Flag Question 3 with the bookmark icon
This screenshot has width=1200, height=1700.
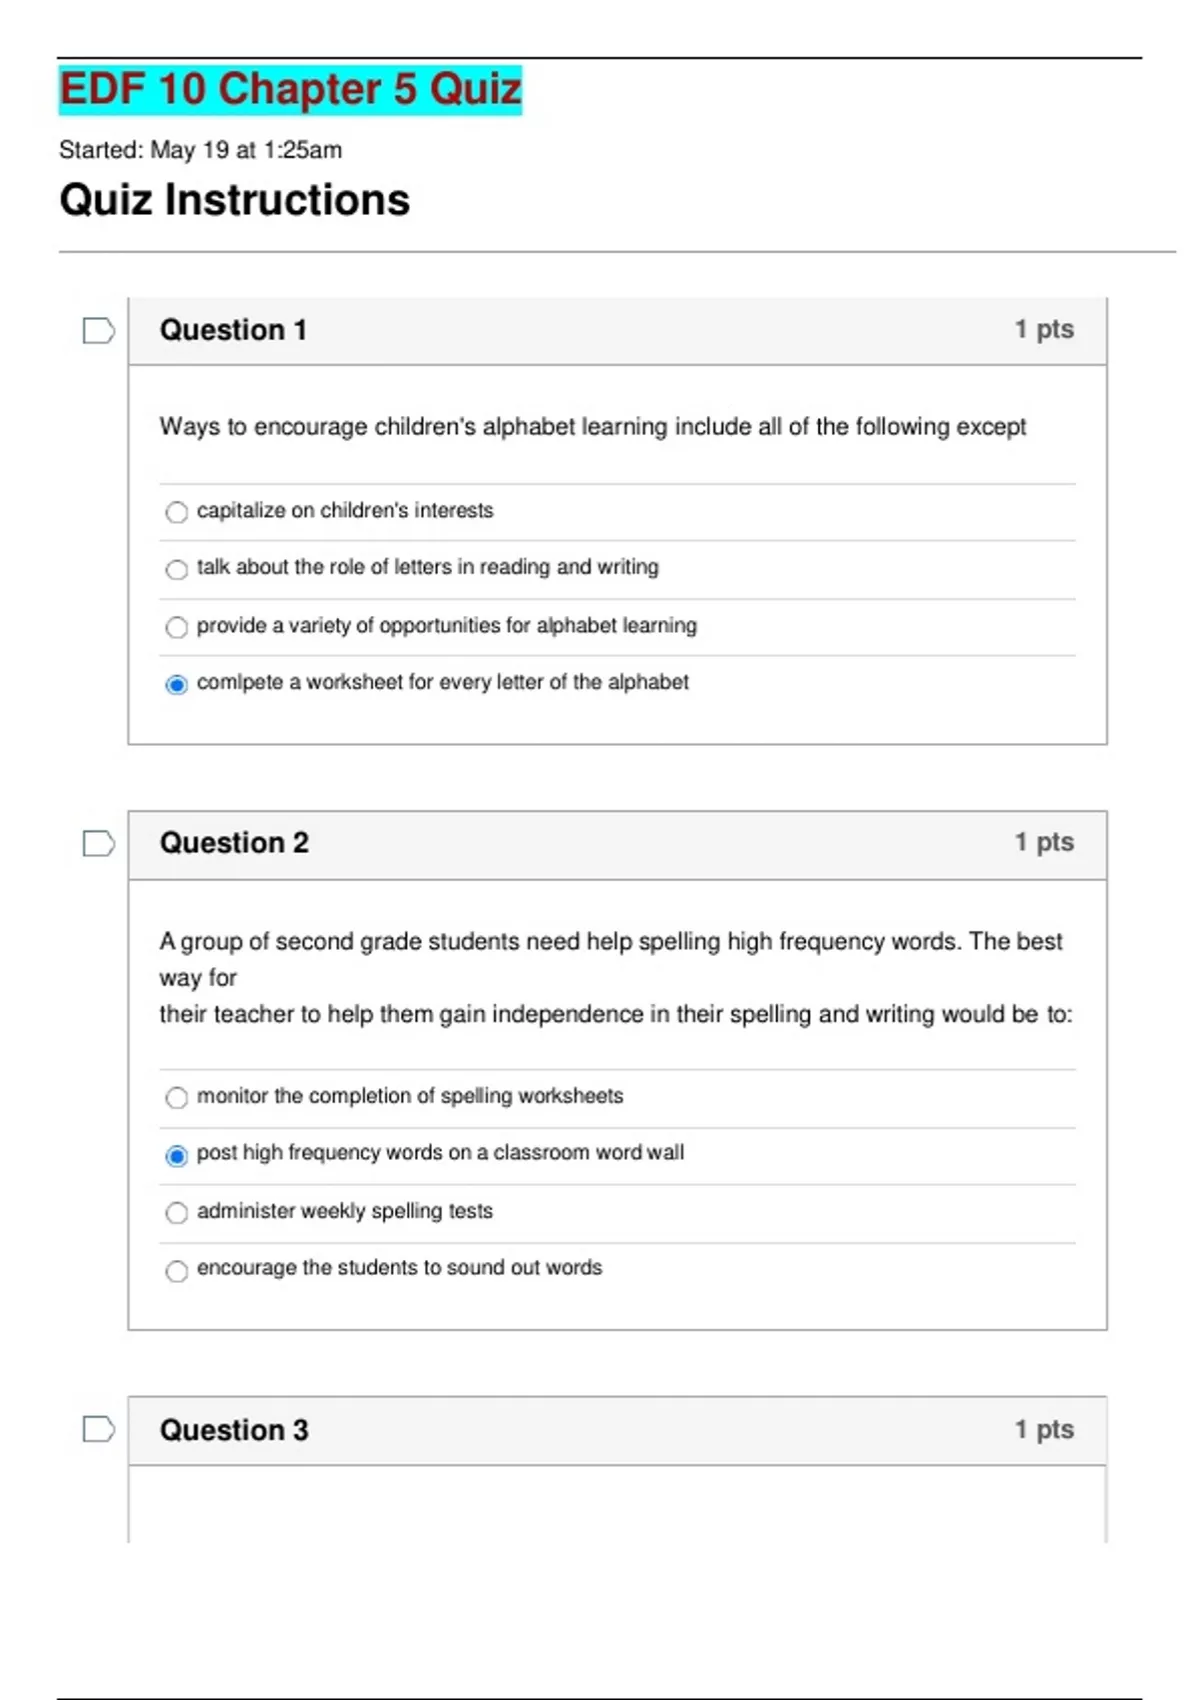(x=98, y=1430)
